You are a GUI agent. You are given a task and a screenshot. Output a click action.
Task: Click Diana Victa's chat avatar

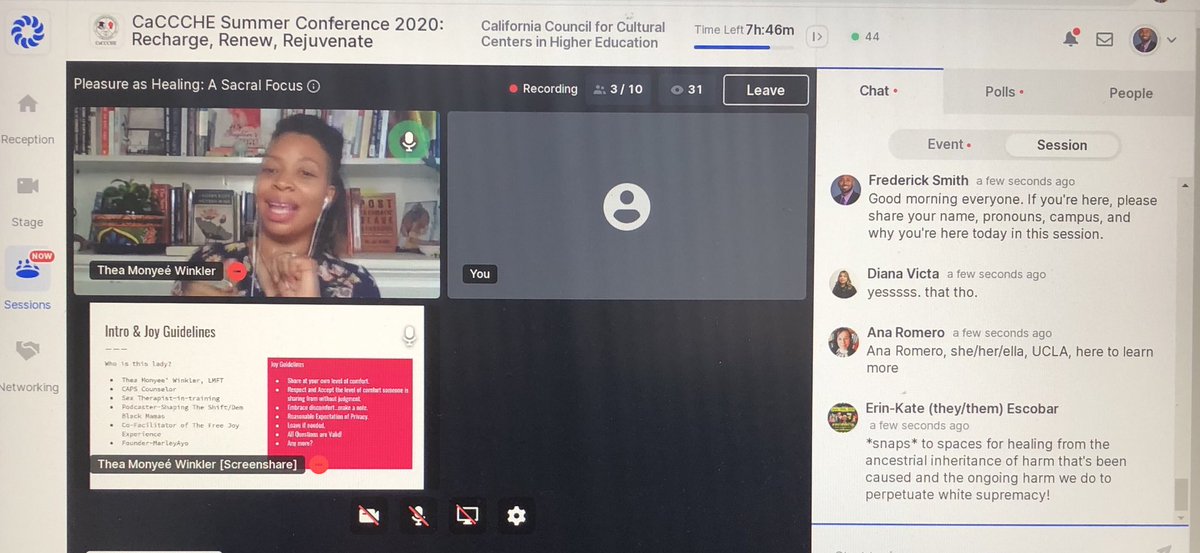click(844, 283)
